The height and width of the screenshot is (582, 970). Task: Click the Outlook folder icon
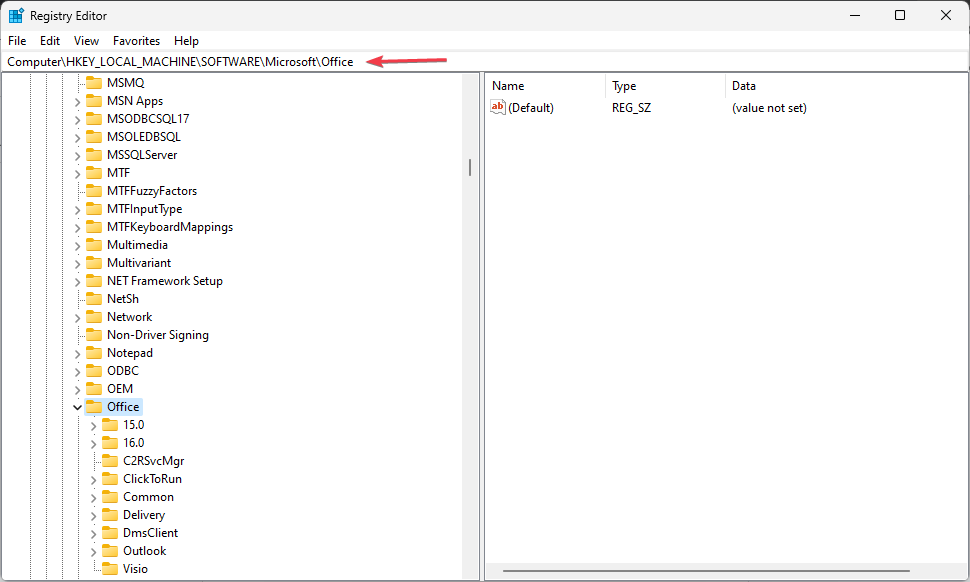pos(110,550)
